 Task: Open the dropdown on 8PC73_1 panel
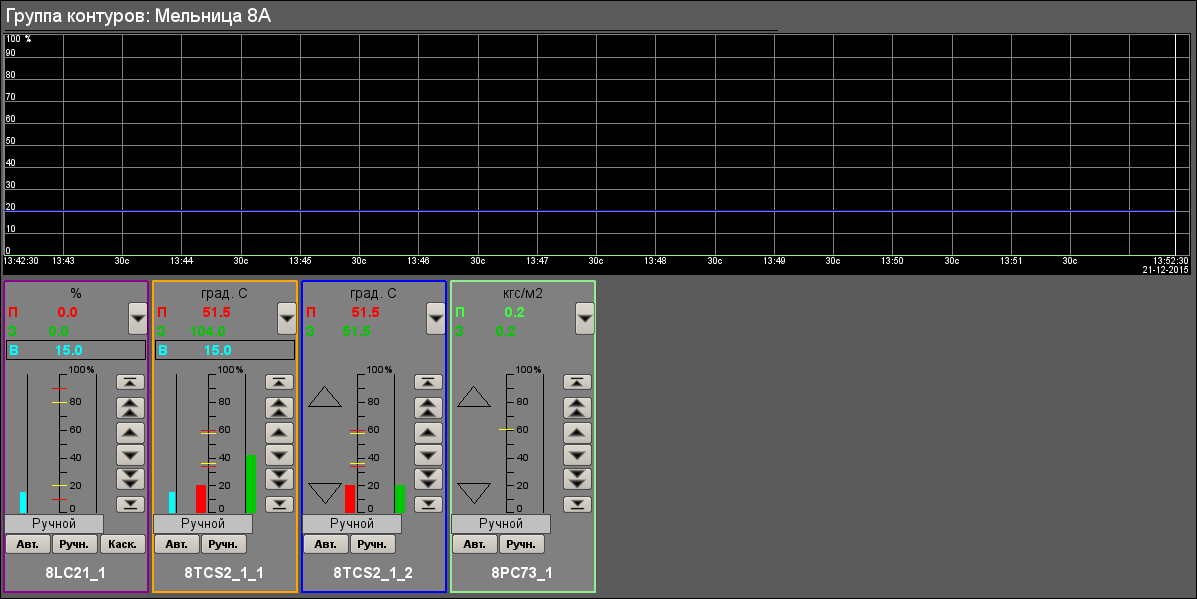tap(585, 318)
